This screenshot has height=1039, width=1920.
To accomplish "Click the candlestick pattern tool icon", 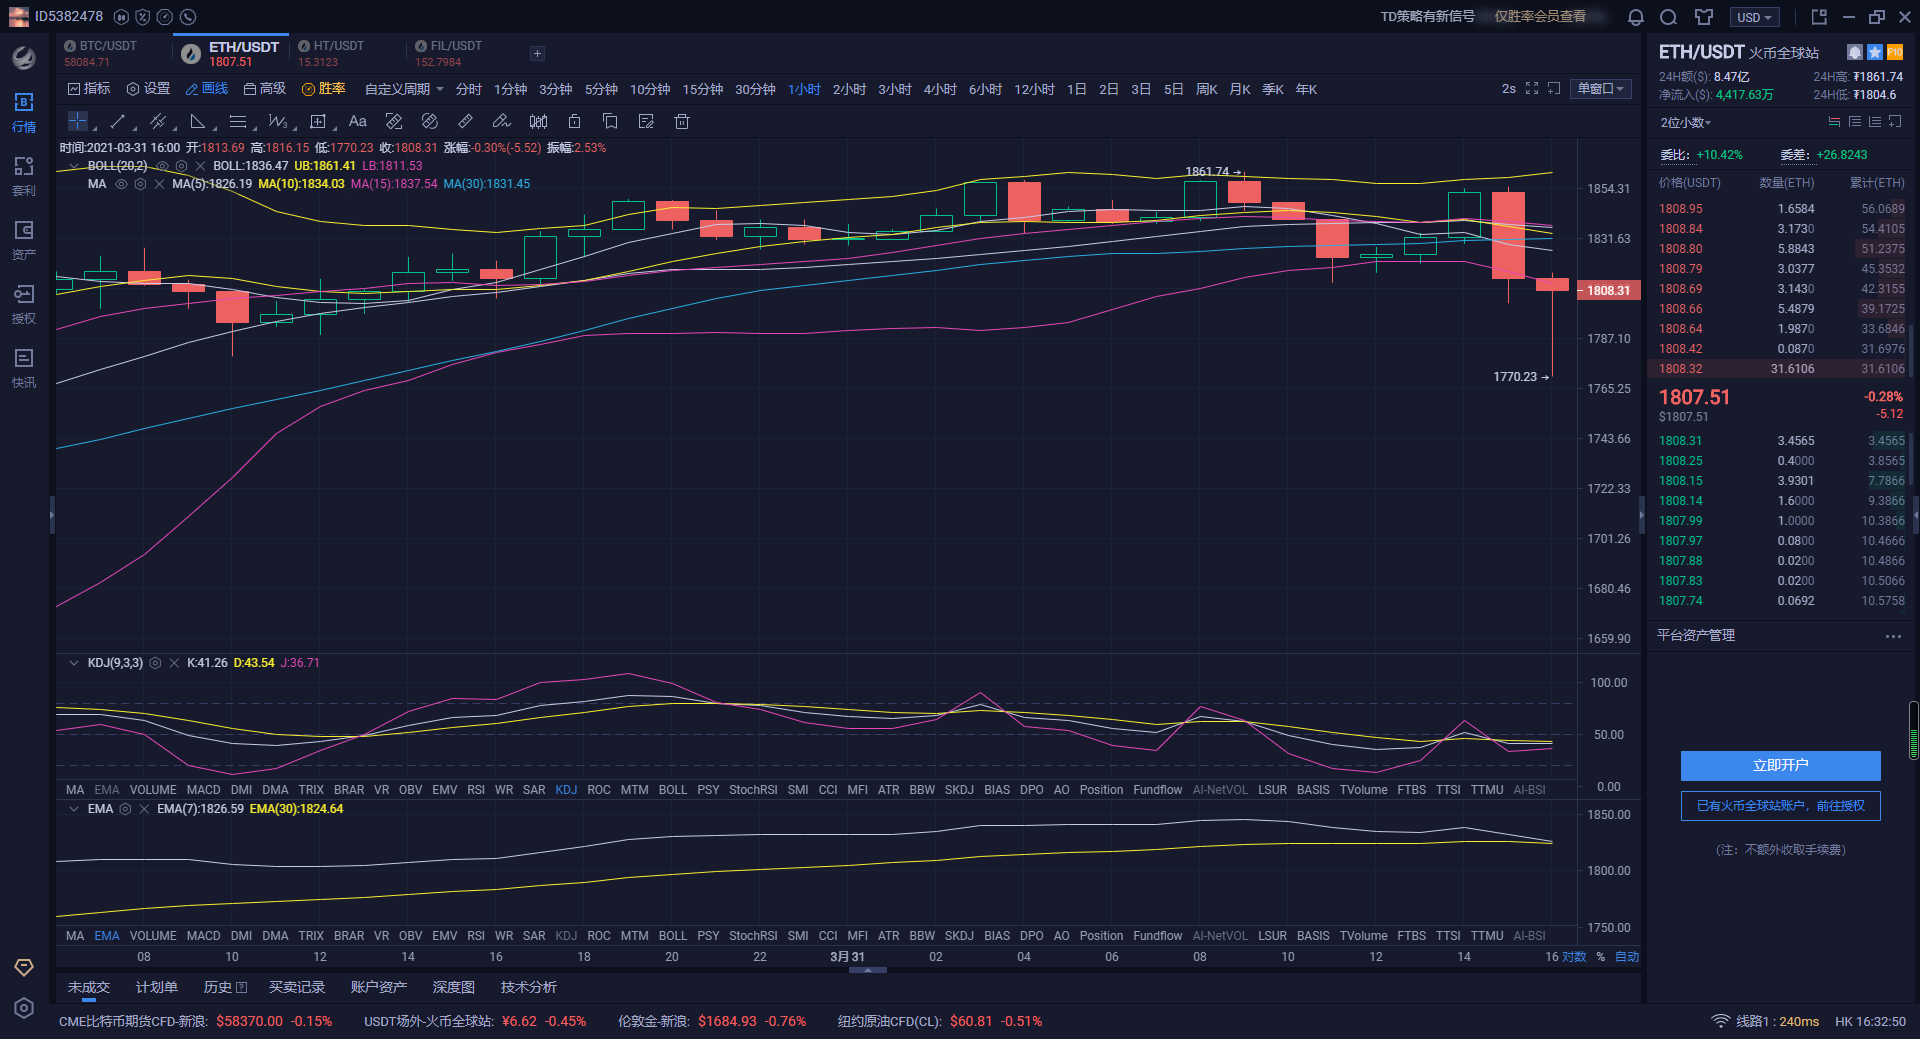I will [x=538, y=121].
